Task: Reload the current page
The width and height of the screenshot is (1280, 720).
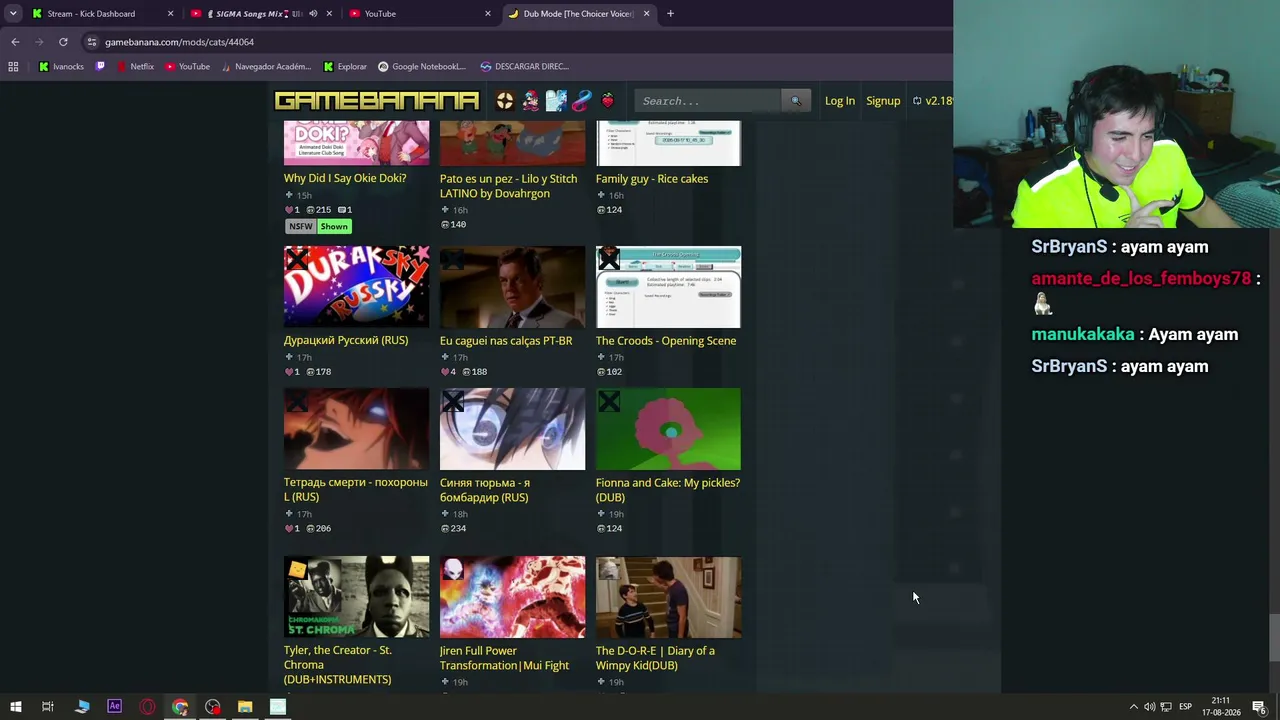Action: point(63,42)
